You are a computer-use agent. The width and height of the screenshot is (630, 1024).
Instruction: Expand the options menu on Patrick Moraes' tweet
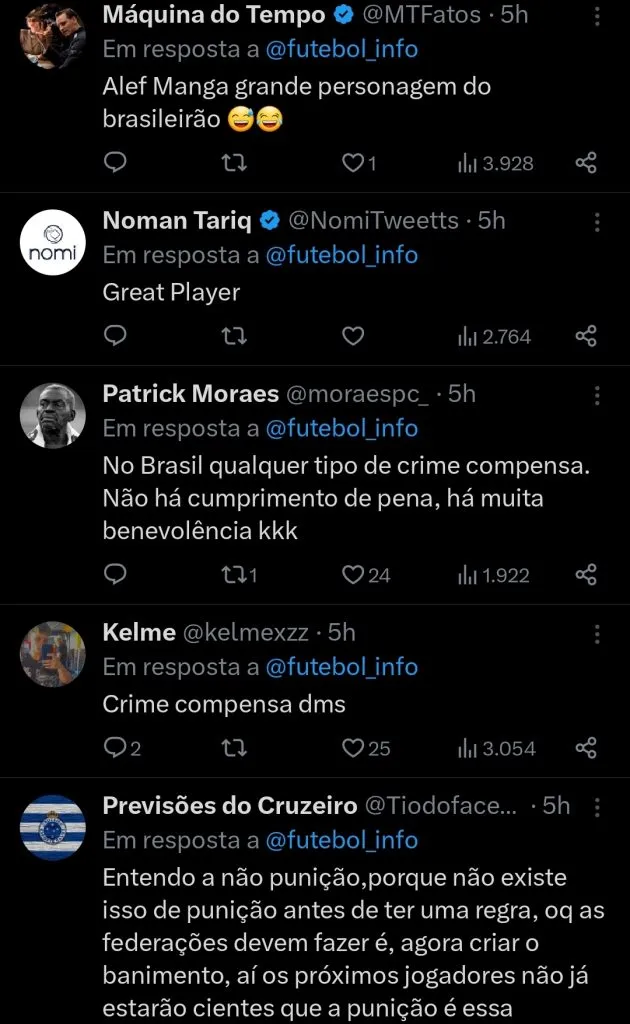(597, 392)
